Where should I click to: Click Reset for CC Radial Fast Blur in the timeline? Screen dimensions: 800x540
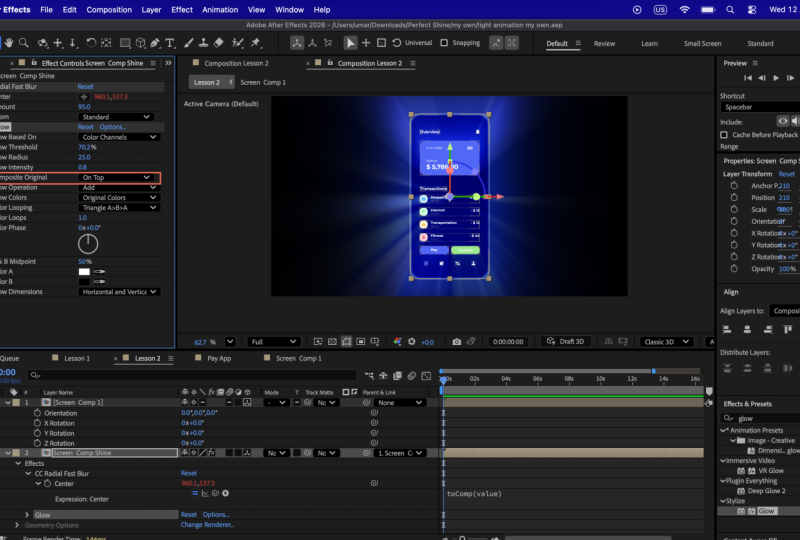(189, 473)
